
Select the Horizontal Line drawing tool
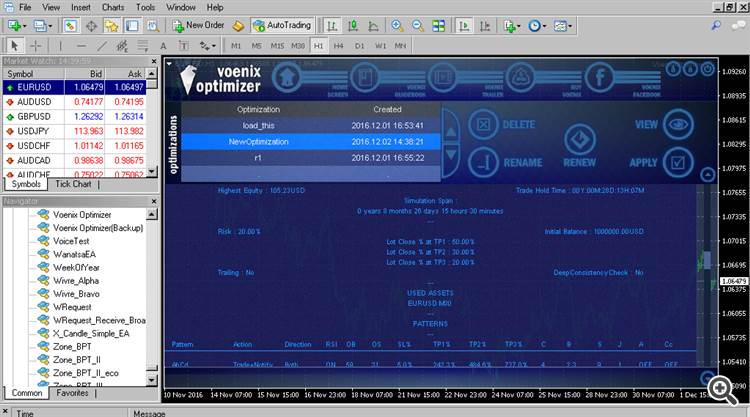coord(81,46)
